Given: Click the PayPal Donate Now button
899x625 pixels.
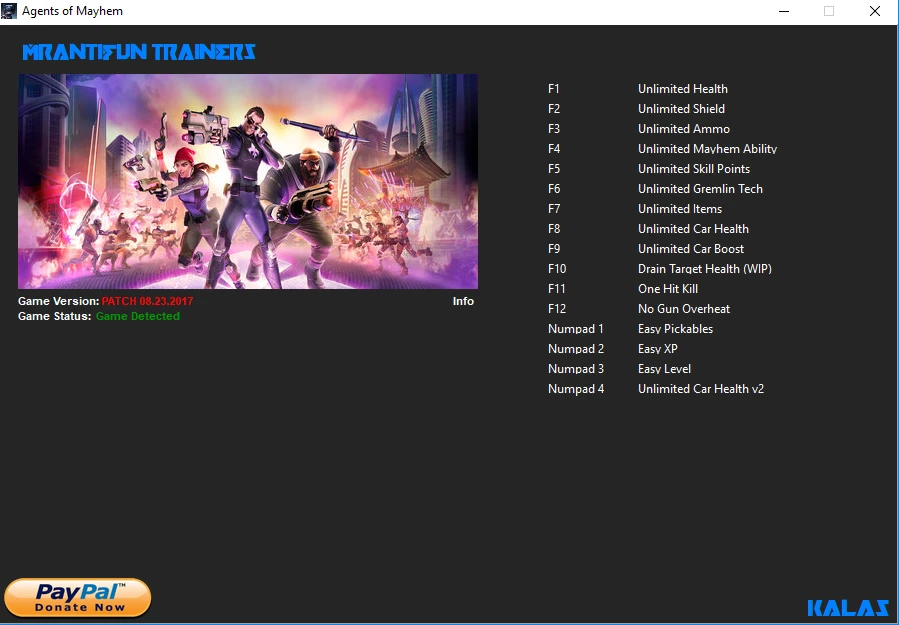Looking at the screenshot, I should coord(77,597).
